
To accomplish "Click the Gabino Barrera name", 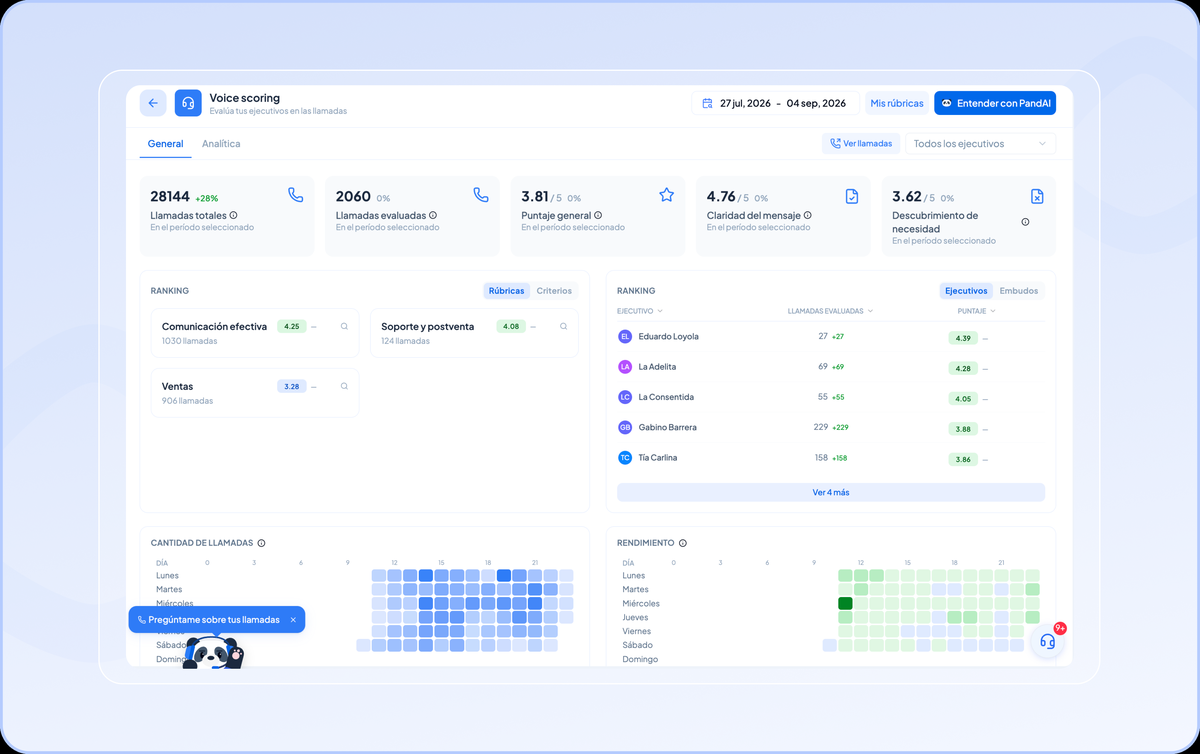I will (x=667, y=427).
